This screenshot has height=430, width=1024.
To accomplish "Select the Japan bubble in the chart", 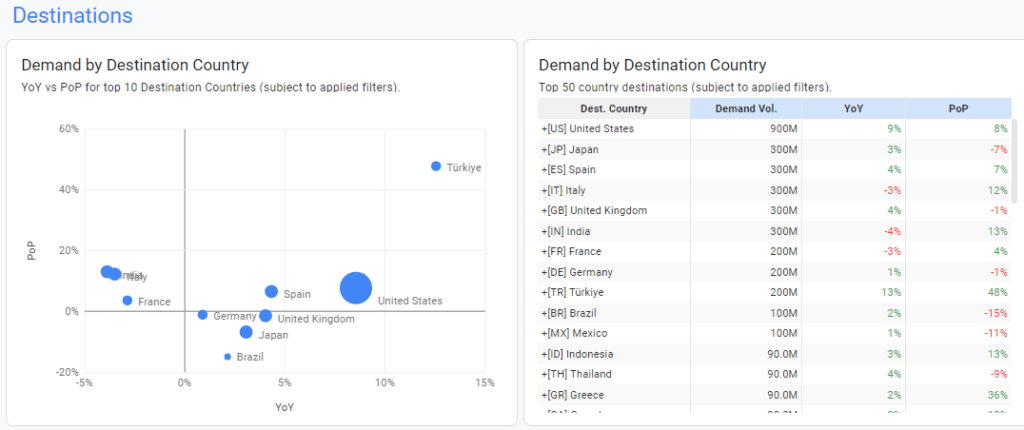I will (x=246, y=332).
